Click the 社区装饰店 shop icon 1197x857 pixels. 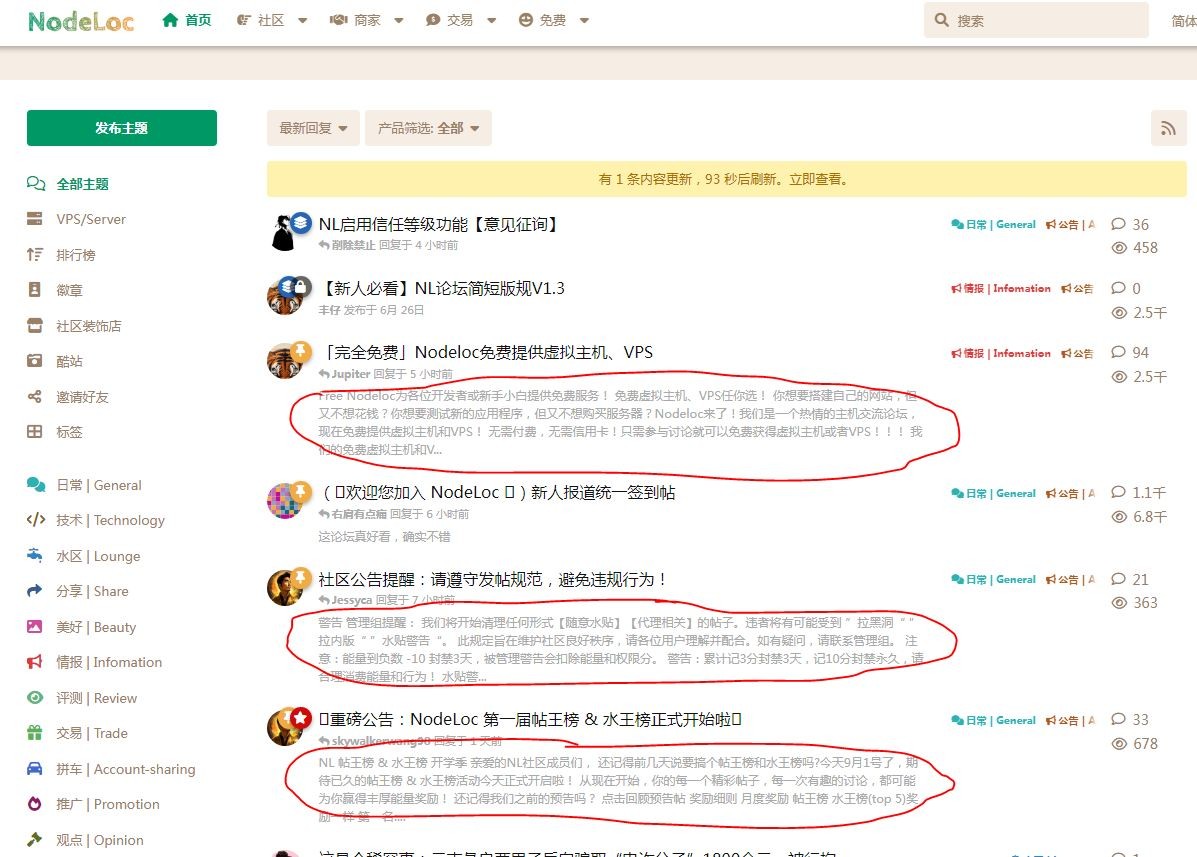click(x=34, y=325)
